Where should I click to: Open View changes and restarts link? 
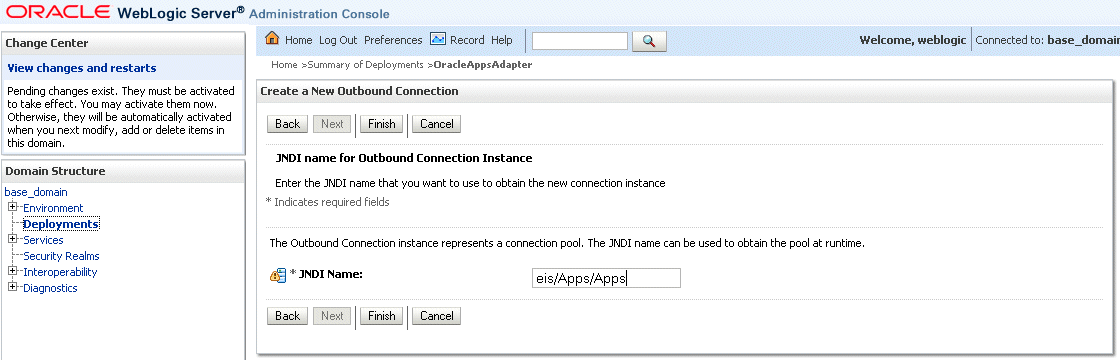click(x=81, y=69)
